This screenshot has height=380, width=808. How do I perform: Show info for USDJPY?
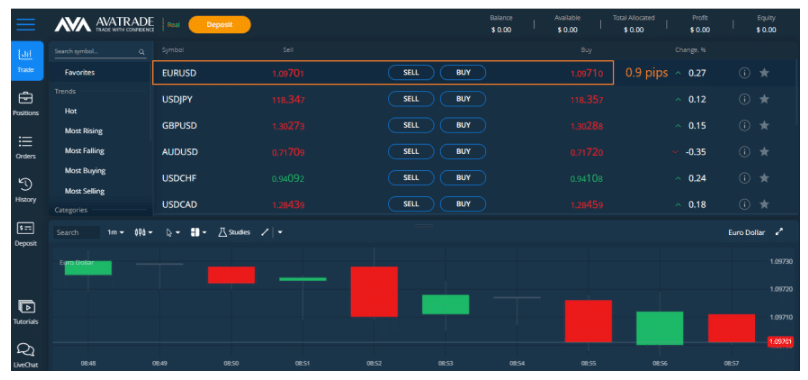[744, 99]
